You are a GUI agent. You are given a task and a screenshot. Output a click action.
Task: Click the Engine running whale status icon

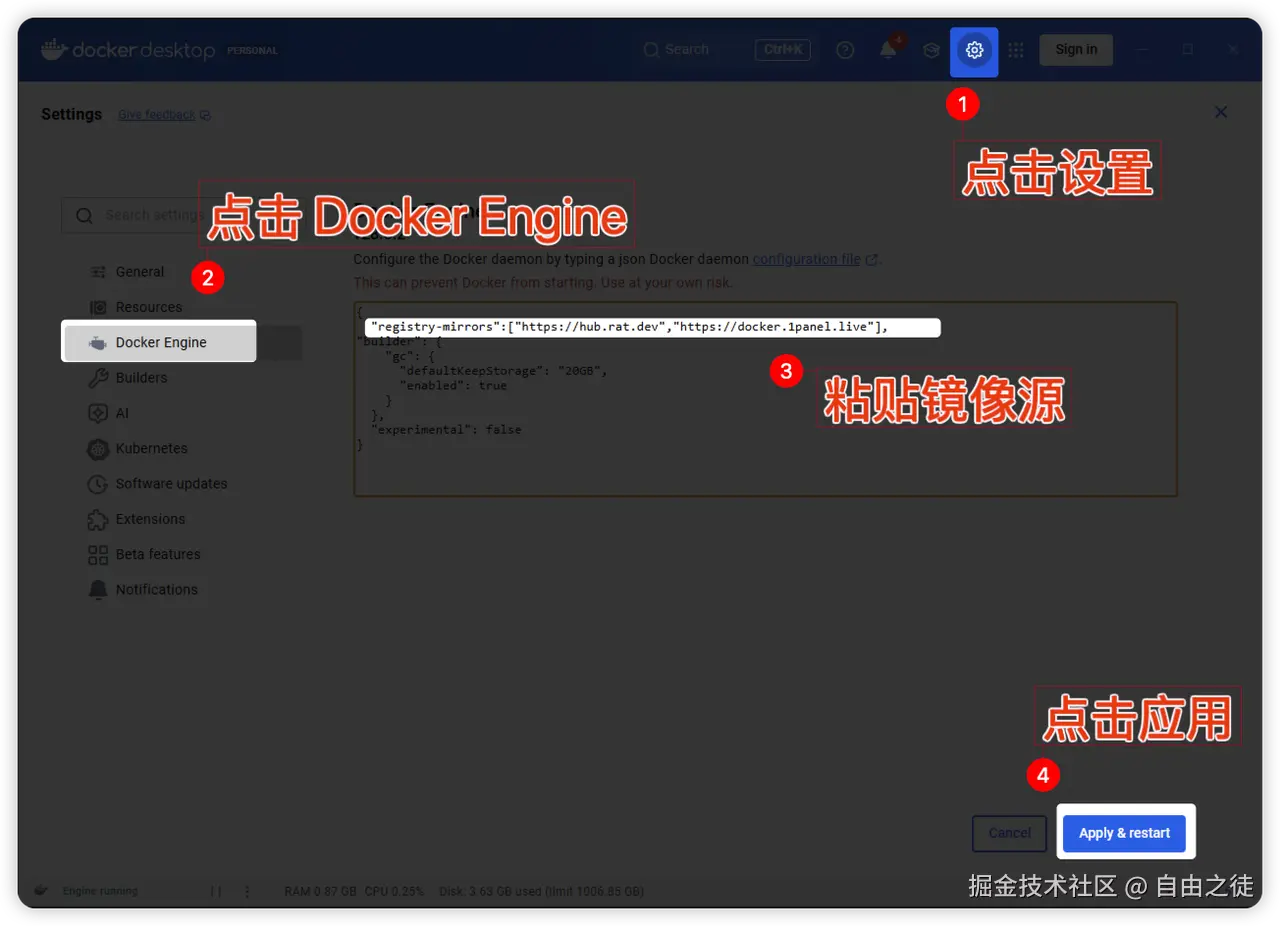tap(41, 891)
